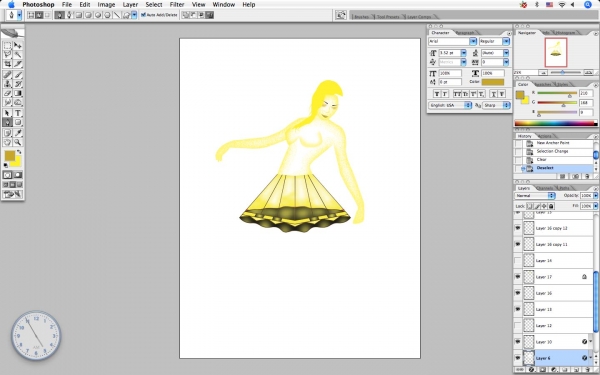This screenshot has height=375, width=600.
Task: Select the Pen tool in toolbox
Action: click(x=7, y=122)
